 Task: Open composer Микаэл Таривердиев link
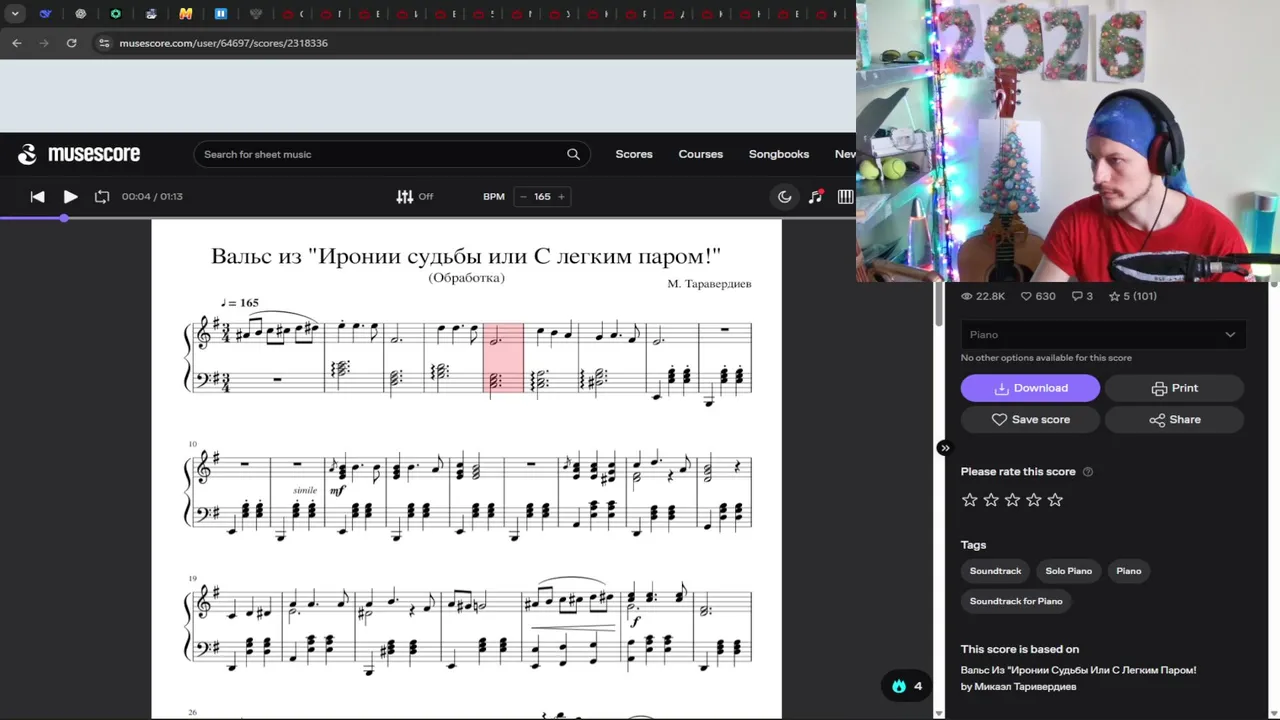coord(1026,687)
